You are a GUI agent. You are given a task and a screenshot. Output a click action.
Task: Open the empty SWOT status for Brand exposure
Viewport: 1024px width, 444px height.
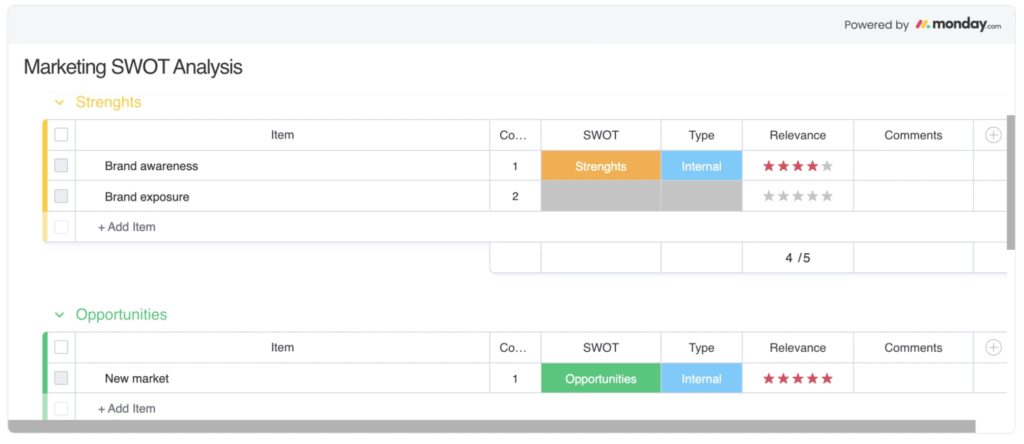600,197
